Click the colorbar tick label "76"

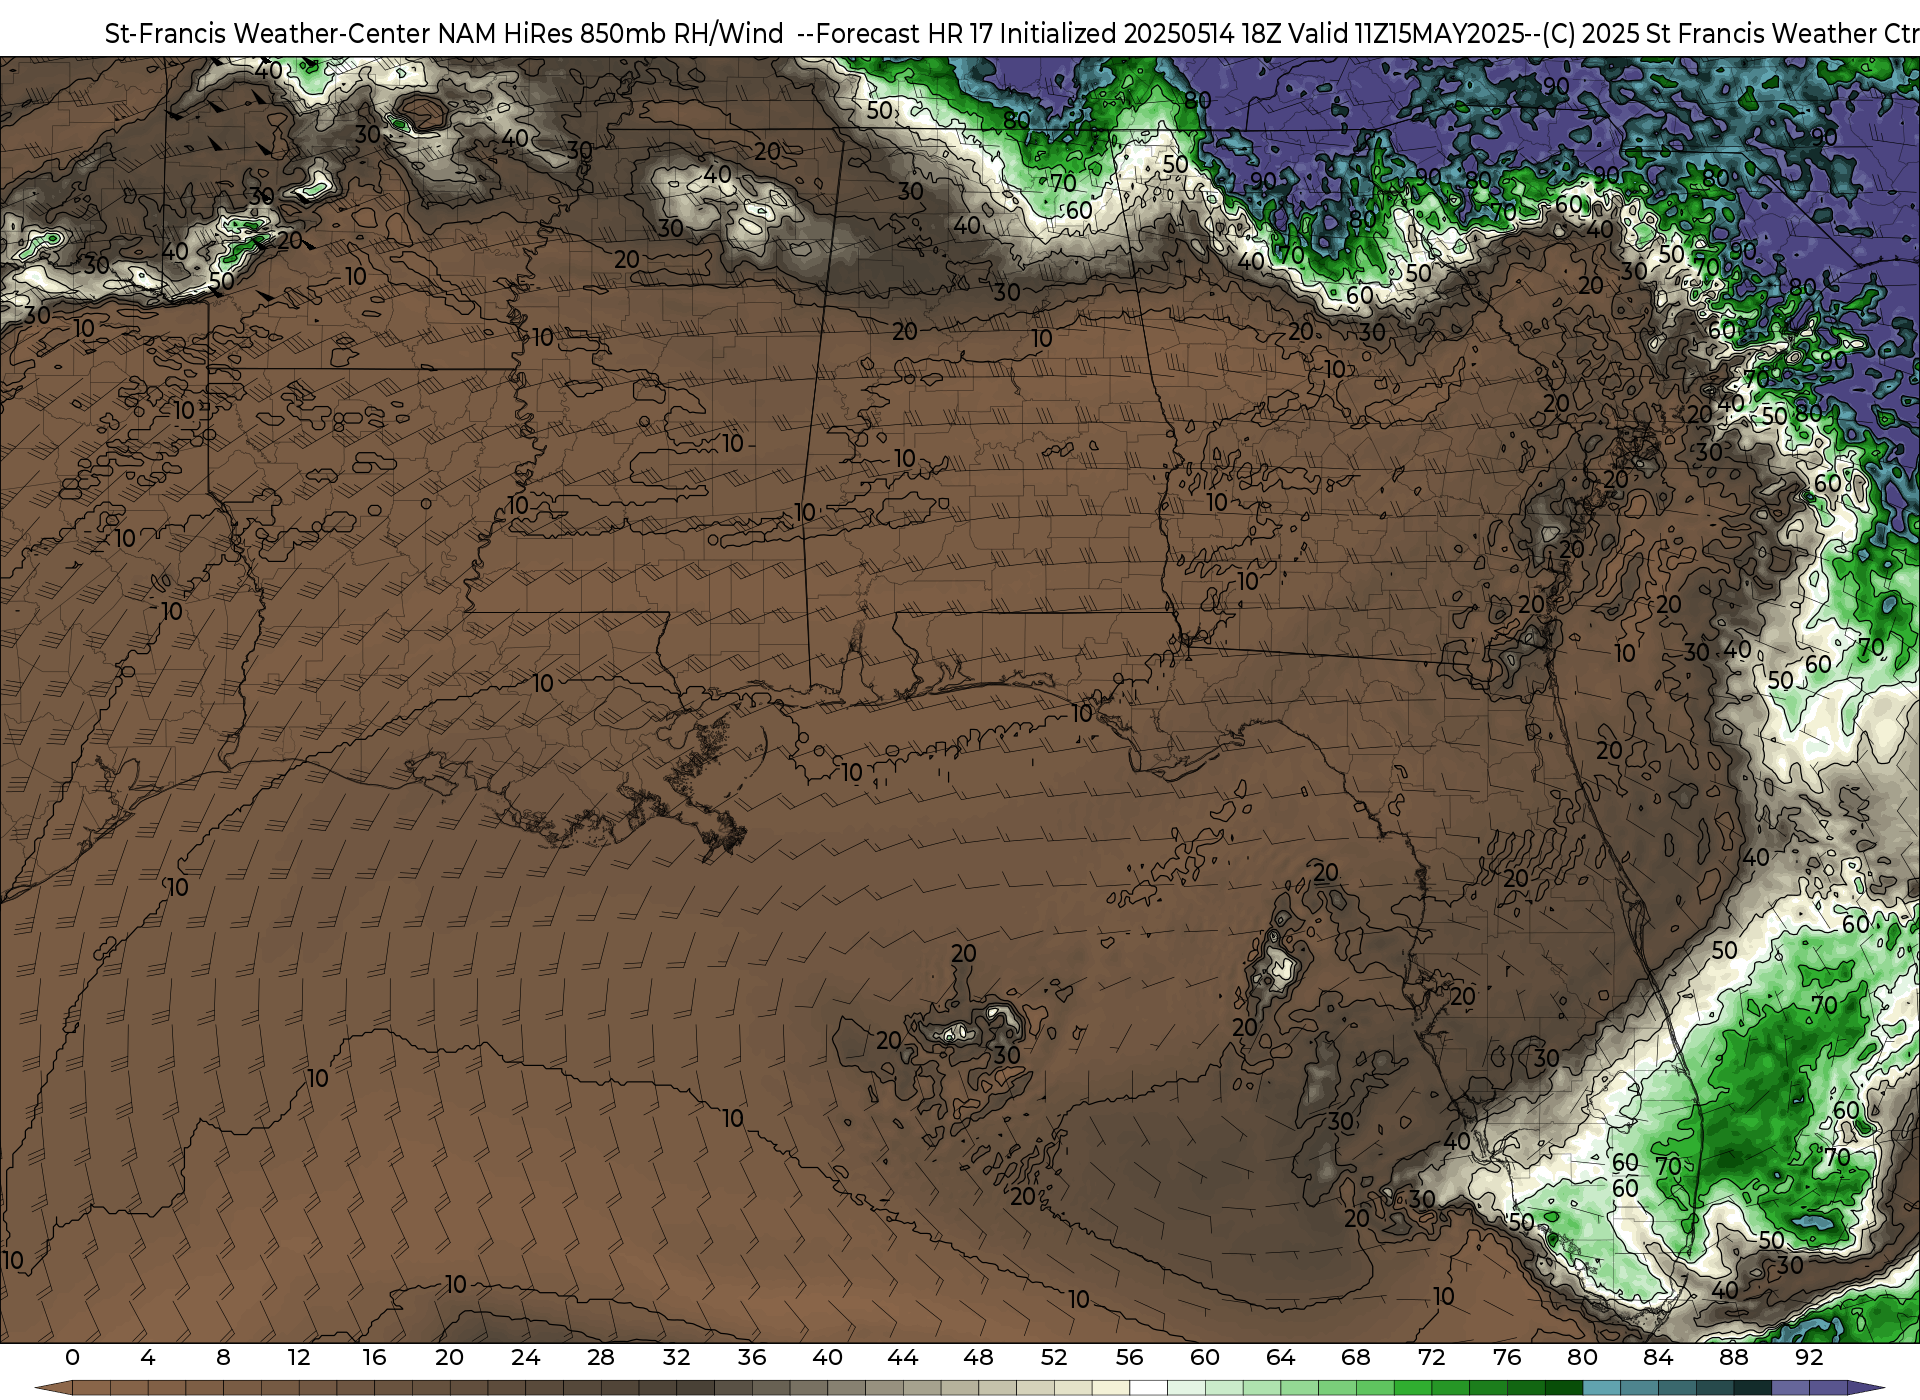pos(1507,1357)
